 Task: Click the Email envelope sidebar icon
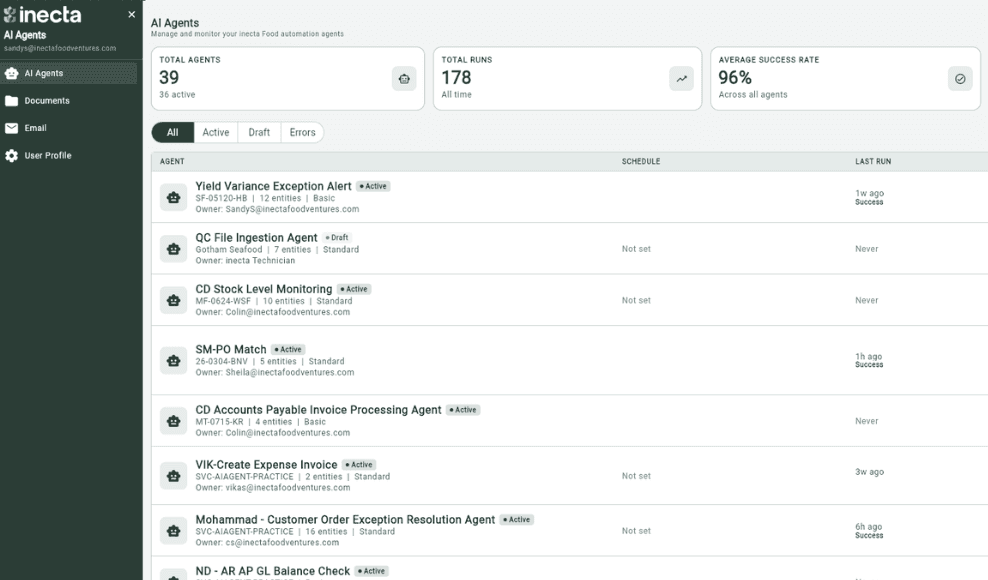11,128
